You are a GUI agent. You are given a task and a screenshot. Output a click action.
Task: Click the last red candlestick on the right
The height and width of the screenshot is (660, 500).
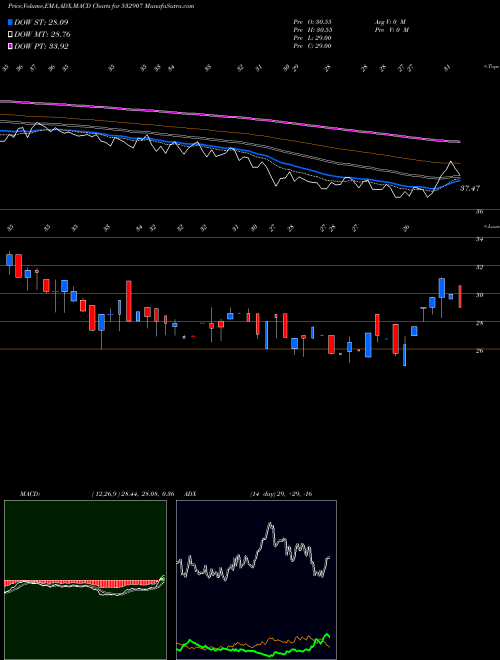(x=460, y=296)
